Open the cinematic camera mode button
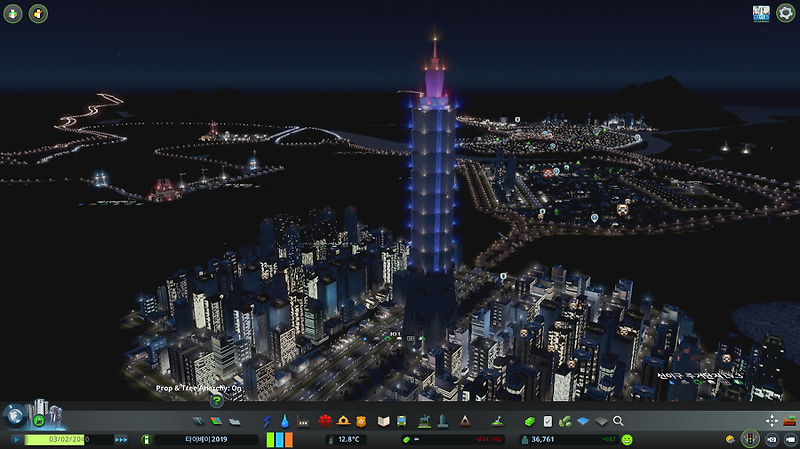 point(771,439)
